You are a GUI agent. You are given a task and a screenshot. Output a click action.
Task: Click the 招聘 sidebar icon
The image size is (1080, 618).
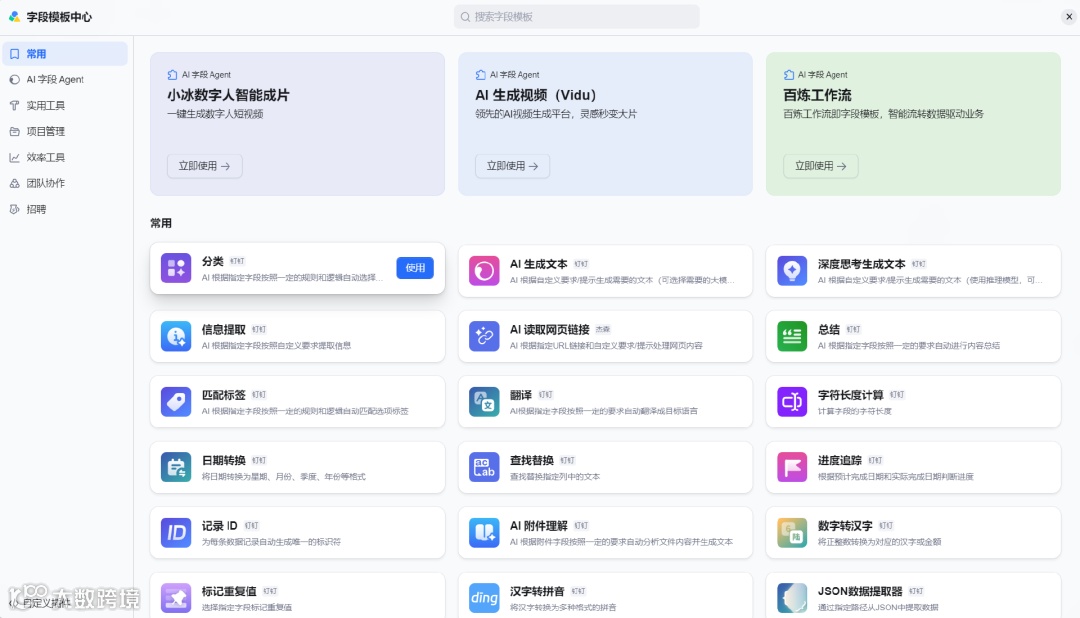coord(14,209)
